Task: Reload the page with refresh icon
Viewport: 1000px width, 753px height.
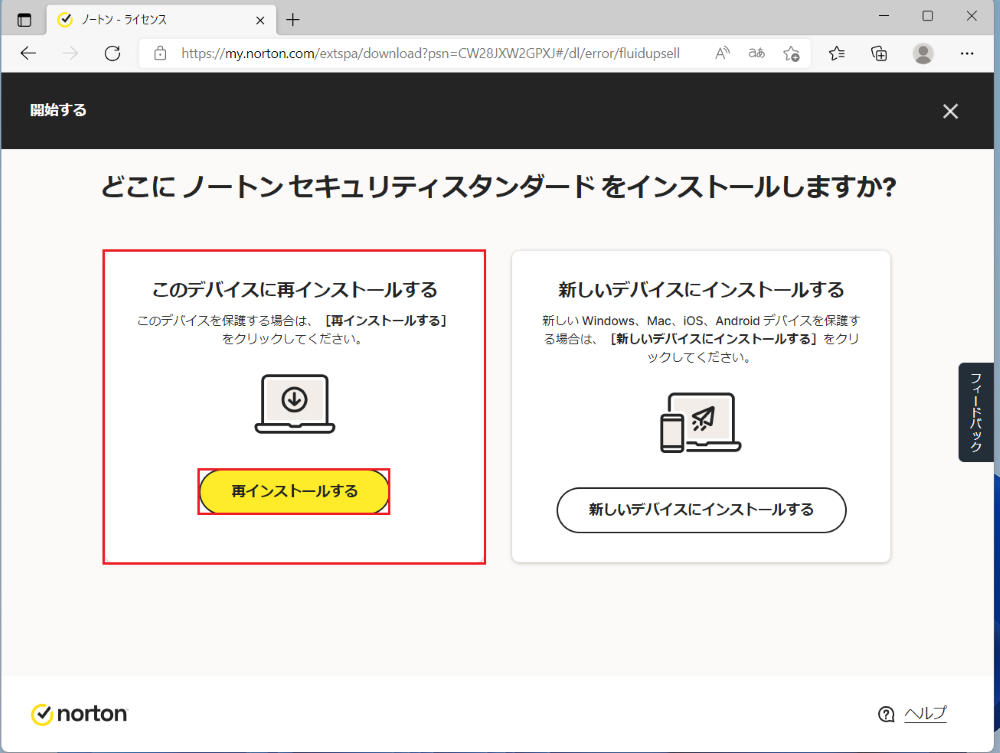Action: [x=112, y=54]
